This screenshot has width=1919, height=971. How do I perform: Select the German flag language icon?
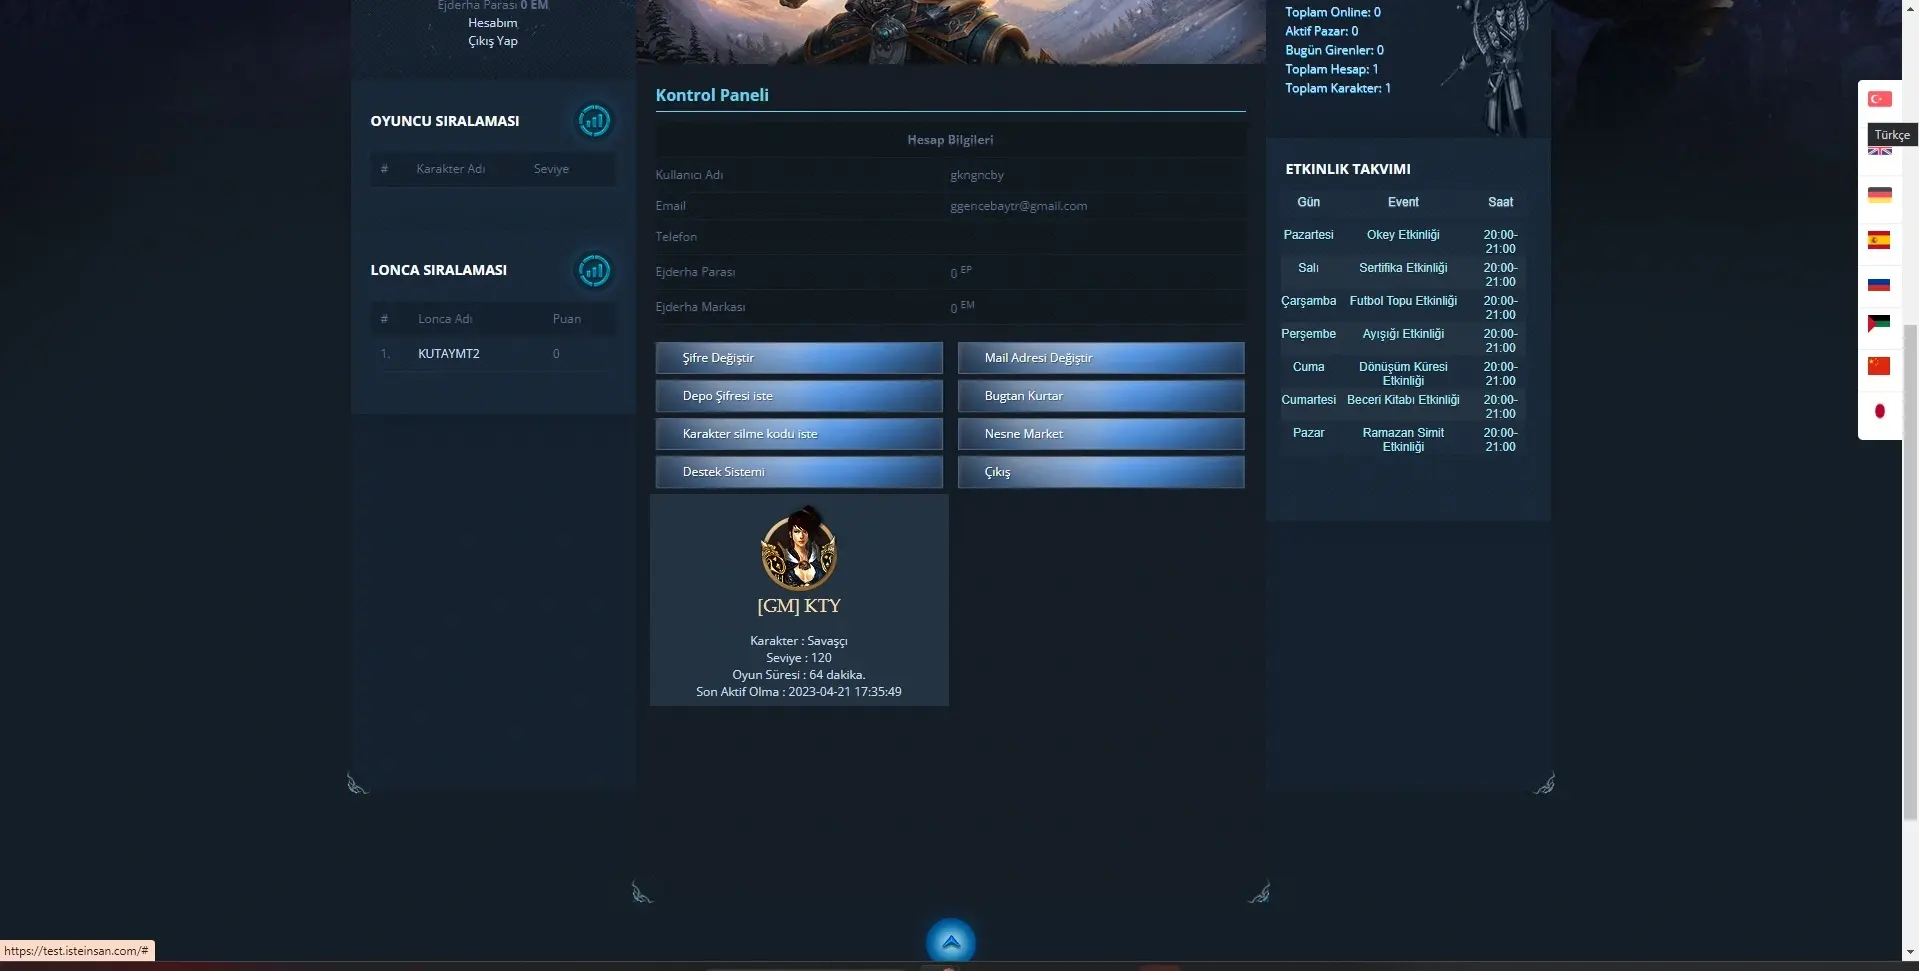(1880, 195)
